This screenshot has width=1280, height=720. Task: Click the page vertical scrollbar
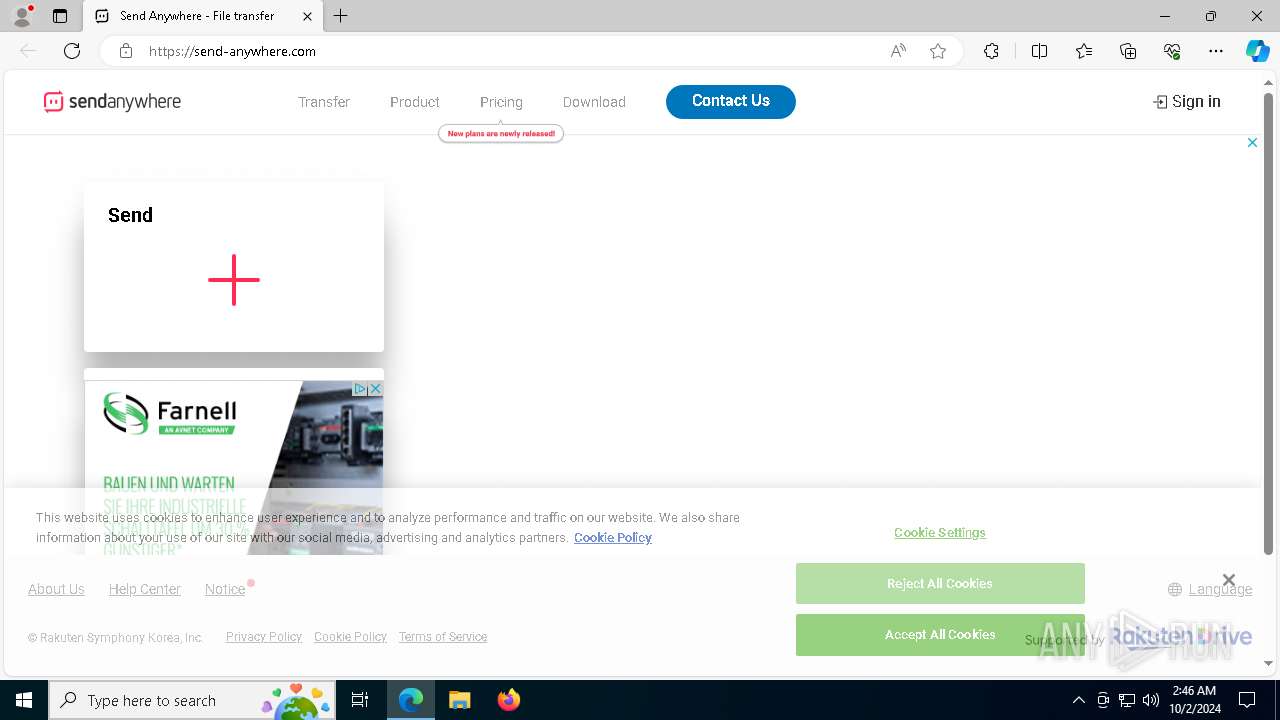coord(1269,325)
